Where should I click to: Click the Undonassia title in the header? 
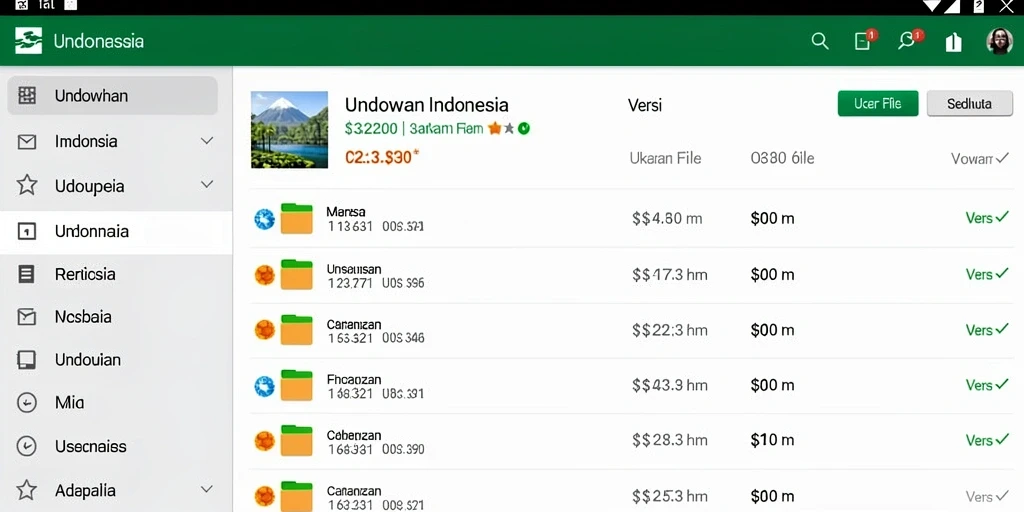click(x=99, y=41)
